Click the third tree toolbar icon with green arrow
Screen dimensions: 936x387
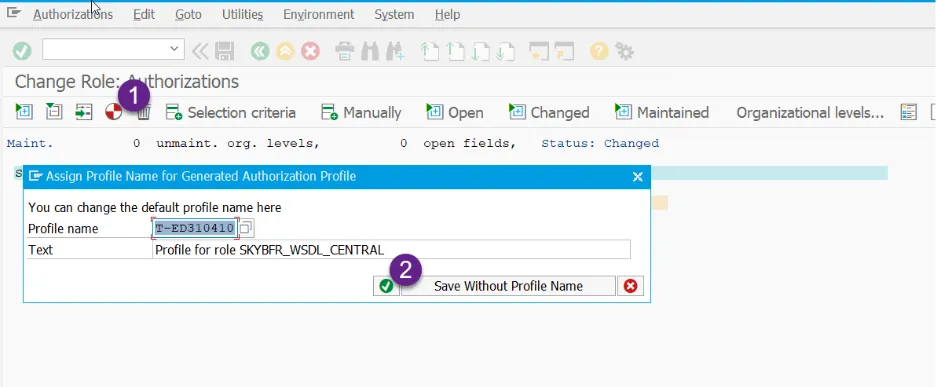coord(84,112)
